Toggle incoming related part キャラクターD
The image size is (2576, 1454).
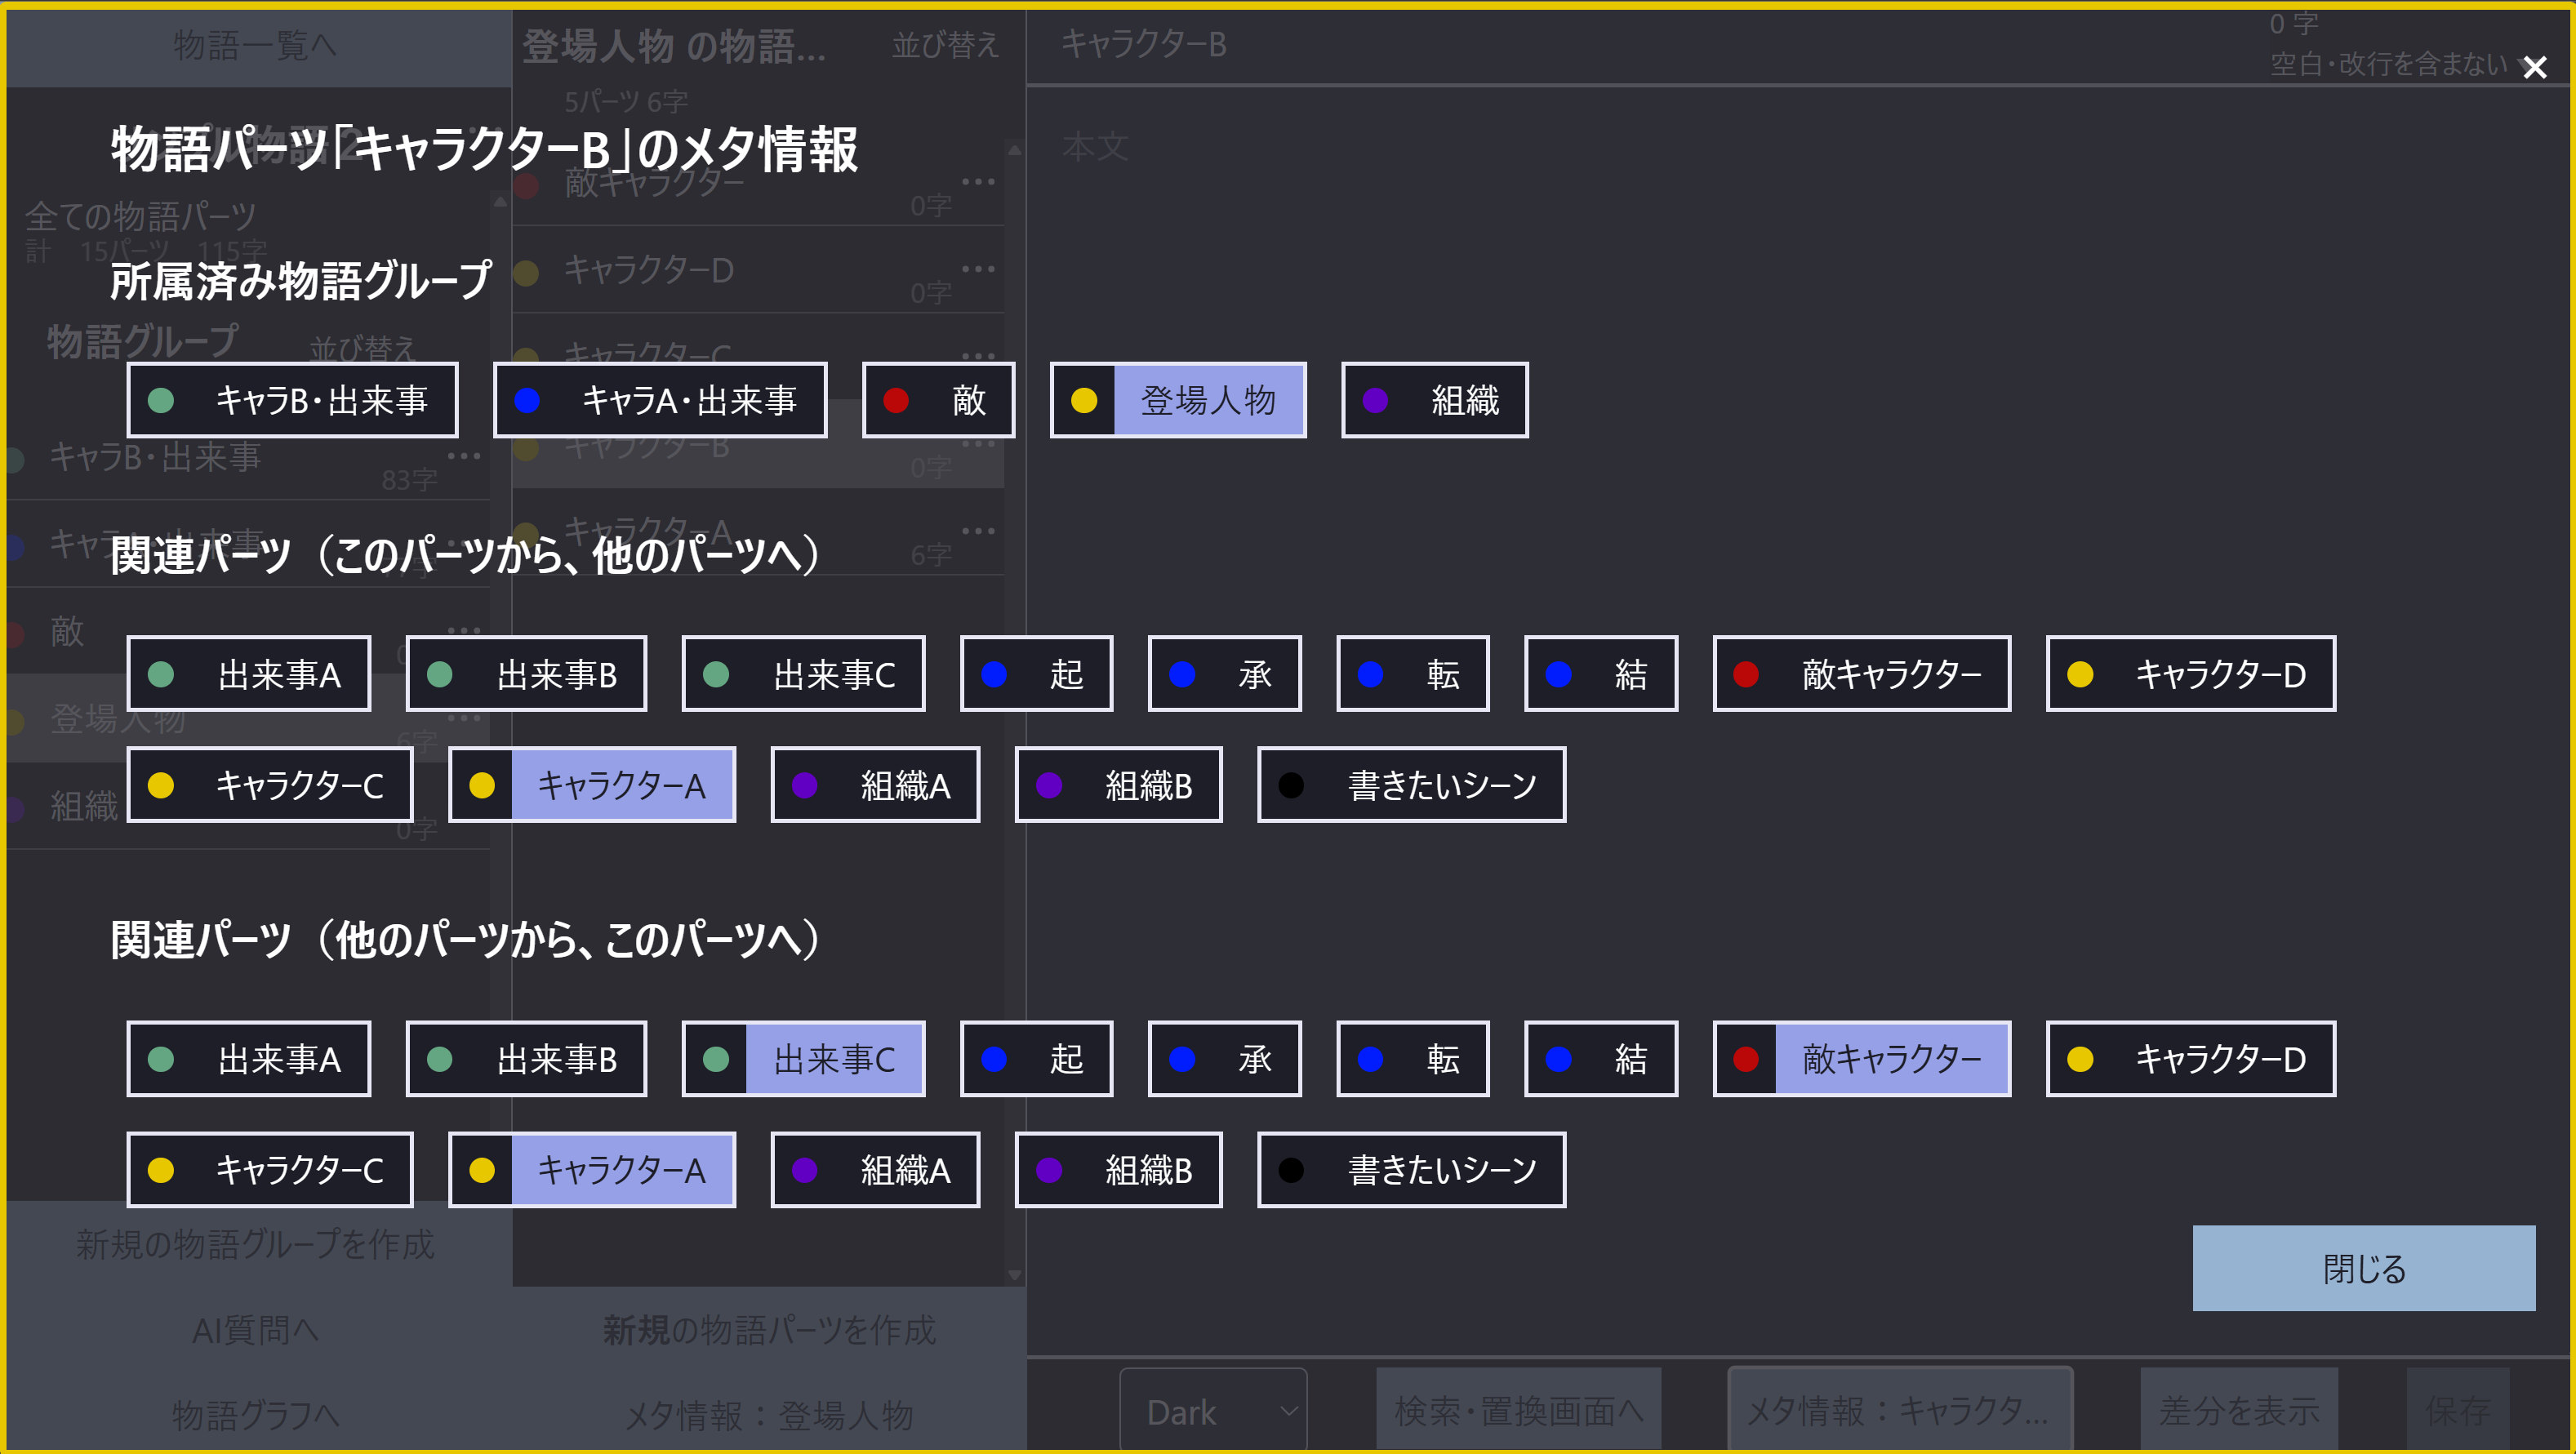tap(2190, 1059)
